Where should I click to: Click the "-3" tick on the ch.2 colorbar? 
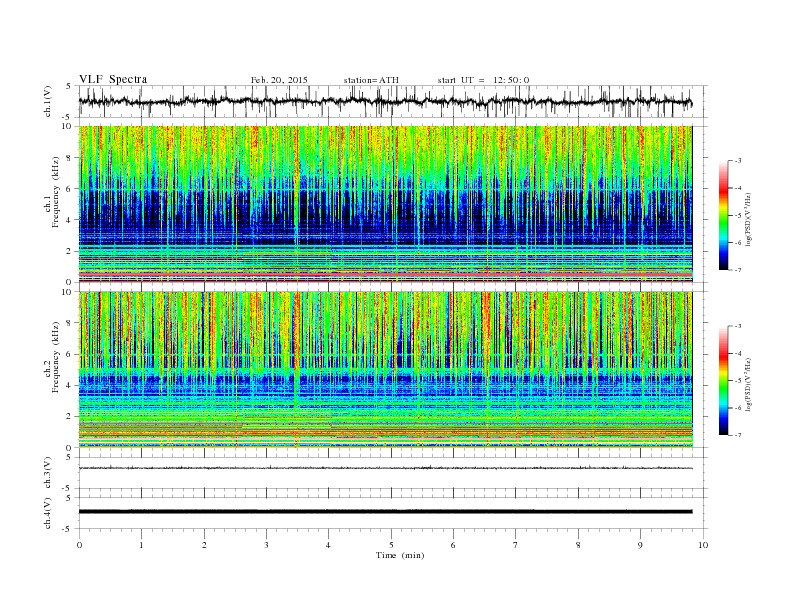pos(737,326)
